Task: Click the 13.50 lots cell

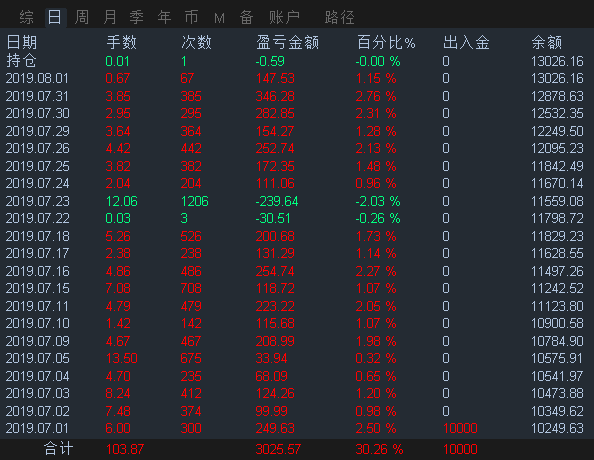Action: click(x=121, y=358)
